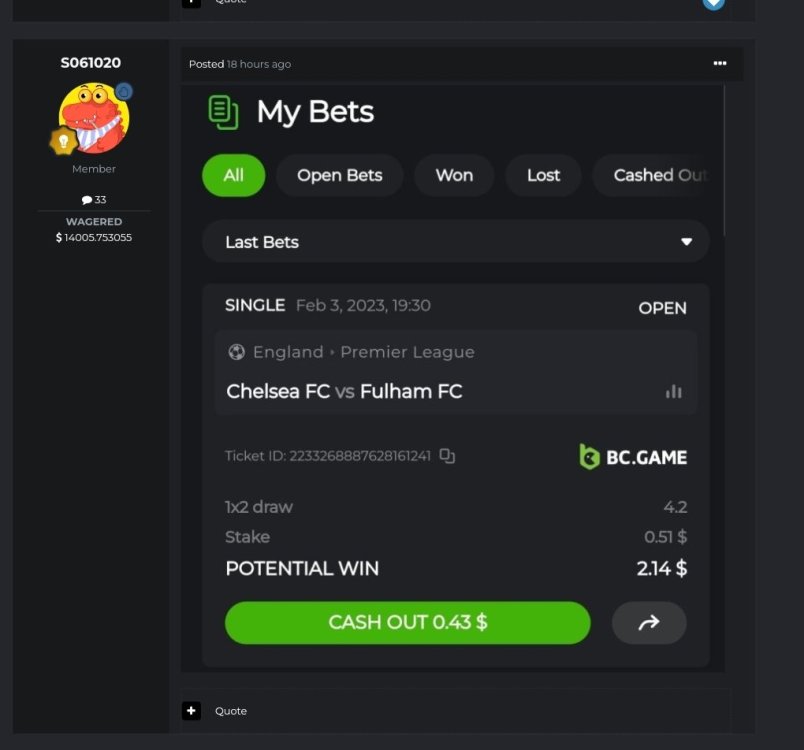The width and height of the screenshot is (804, 750).
Task: Click the plus icon beside Quote
Action: click(x=192, y=710)
